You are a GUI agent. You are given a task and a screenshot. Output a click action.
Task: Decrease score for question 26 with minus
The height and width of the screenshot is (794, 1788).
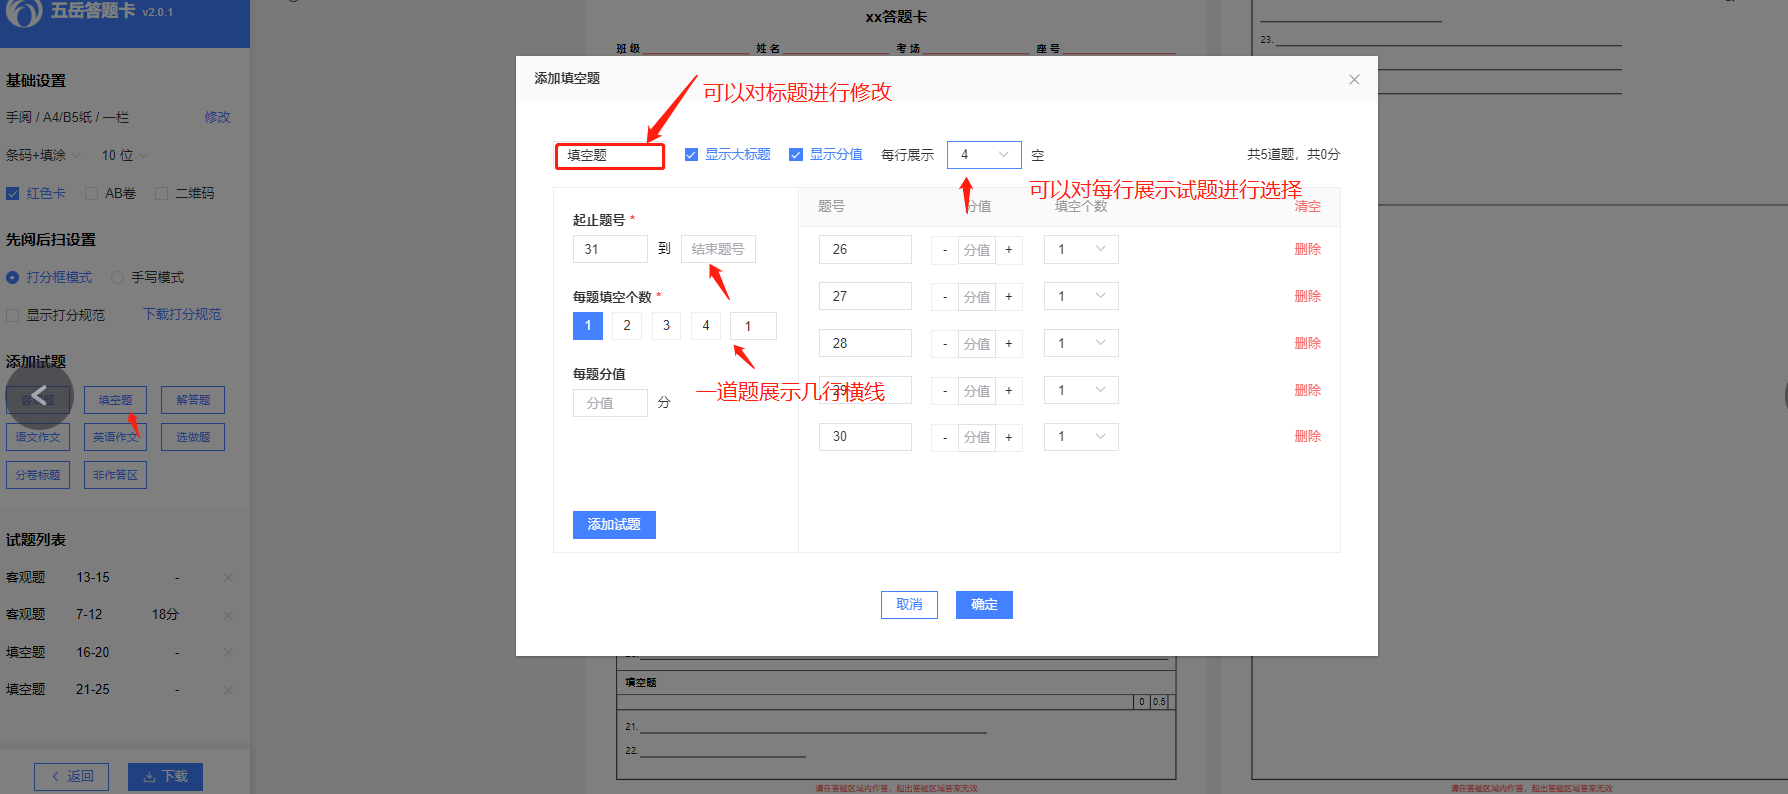pyautogui.click(x=945, y=250)
